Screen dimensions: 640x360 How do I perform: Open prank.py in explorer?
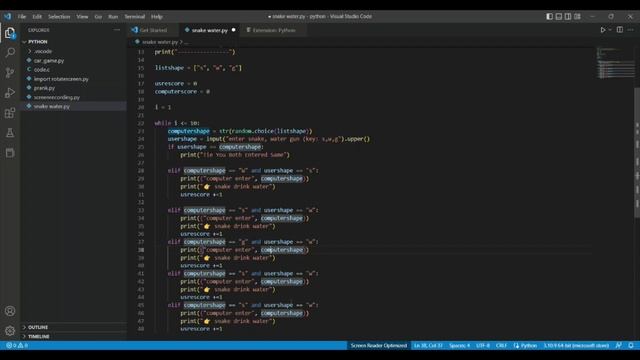pyautogui.click(x=44, y=88)
